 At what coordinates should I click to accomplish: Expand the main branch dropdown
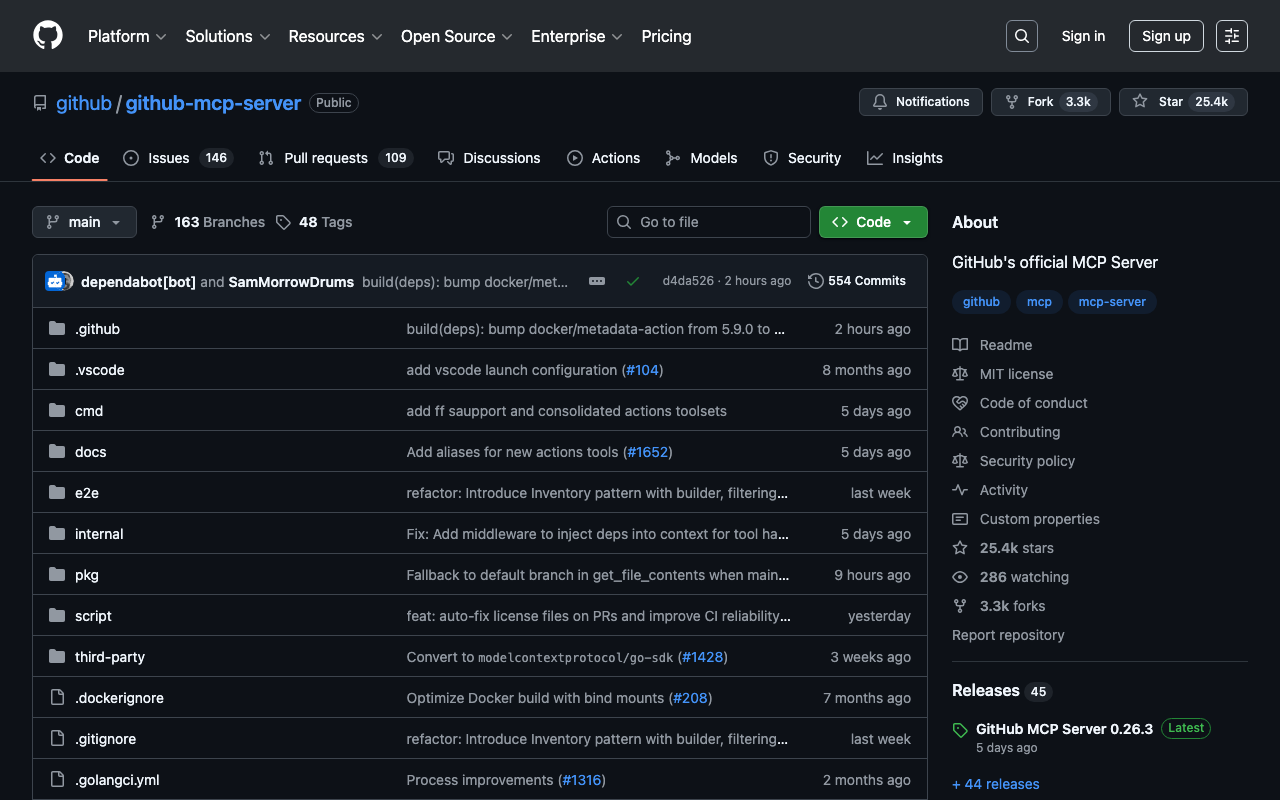point(84,222)
